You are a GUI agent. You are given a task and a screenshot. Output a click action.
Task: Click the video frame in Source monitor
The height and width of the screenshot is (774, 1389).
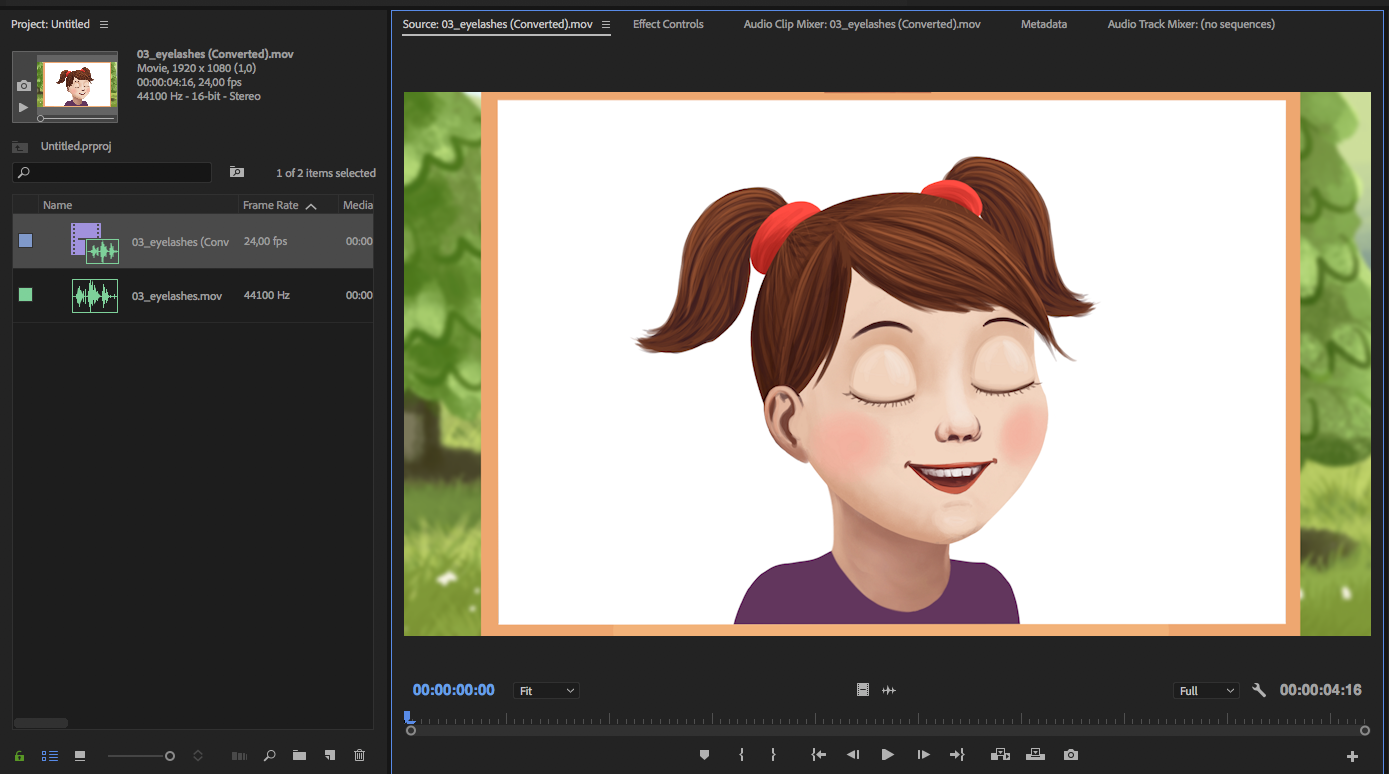(x=887, y=364)
